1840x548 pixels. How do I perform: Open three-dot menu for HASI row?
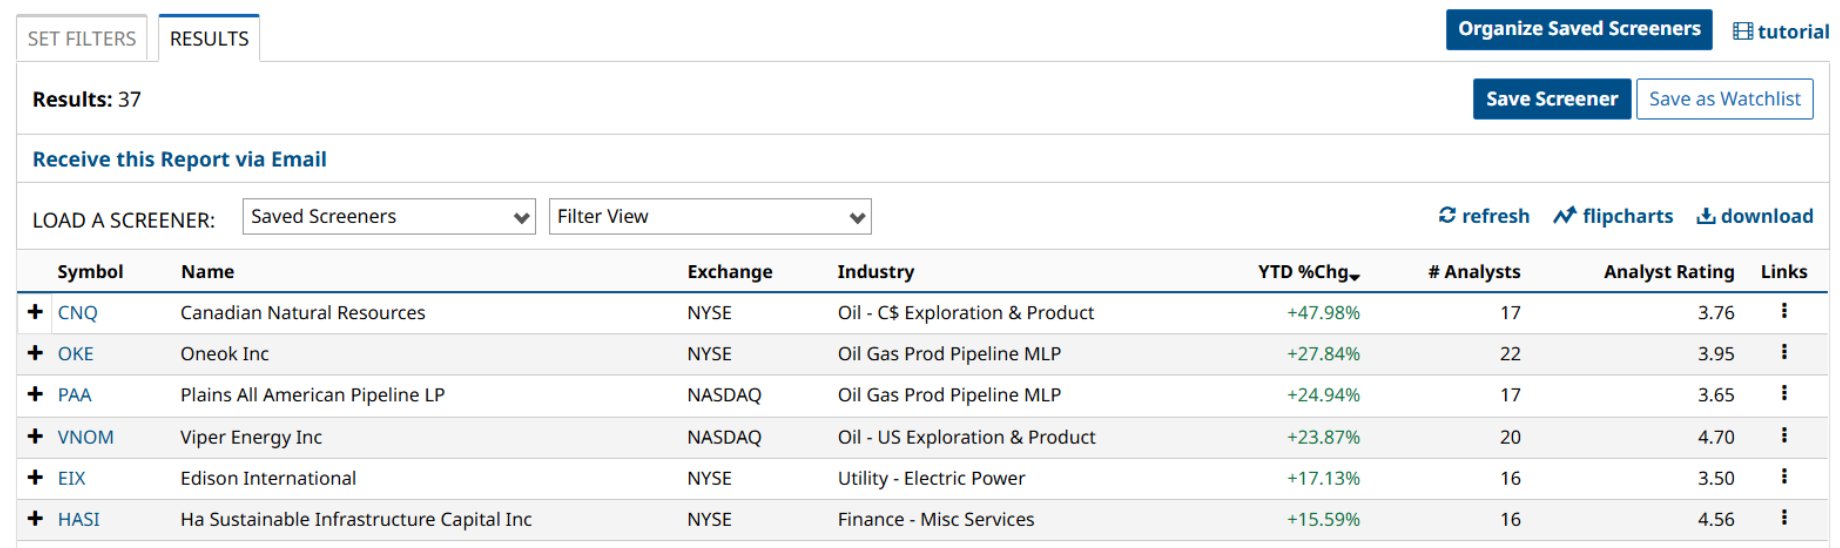click(1784, 517)
